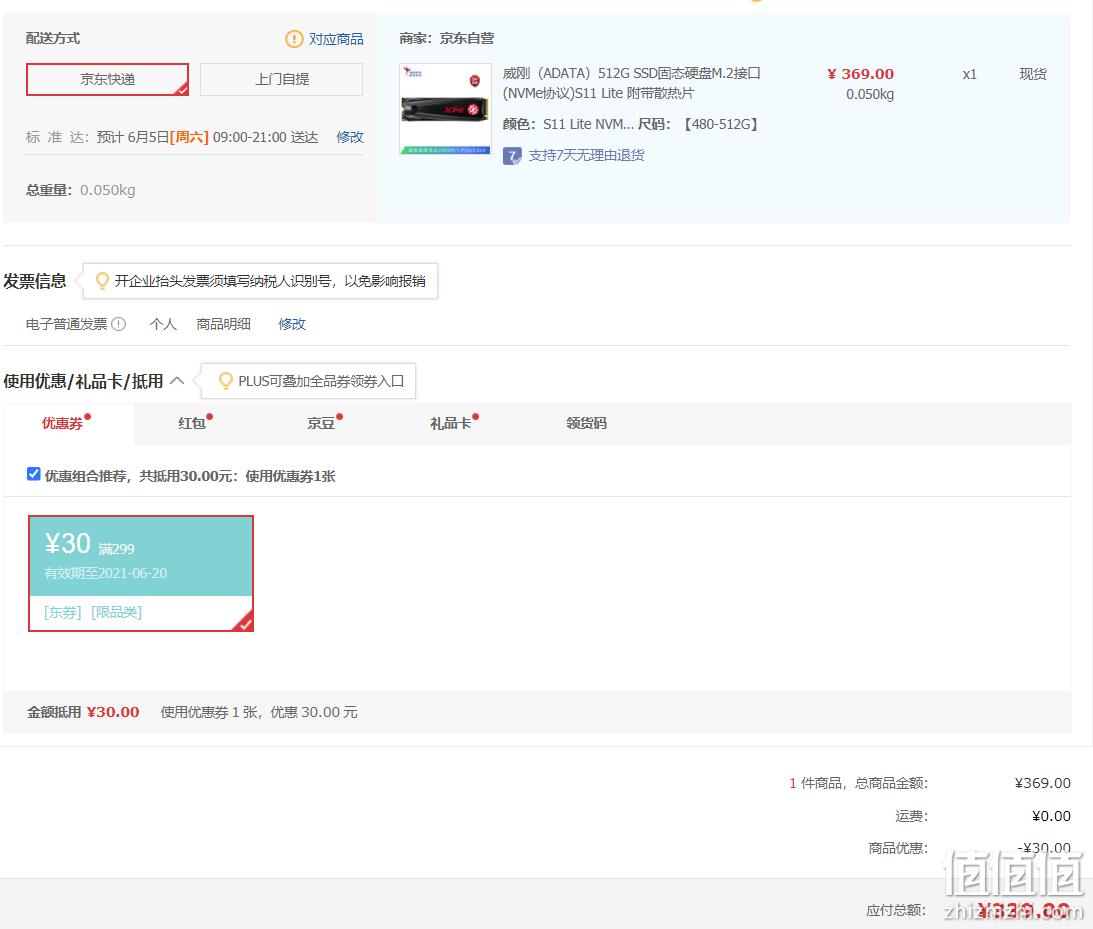Open 威刚 ADATA 512G SSD product title
The height and width of the screenshot is (929, 1093).
click(632, 83)
